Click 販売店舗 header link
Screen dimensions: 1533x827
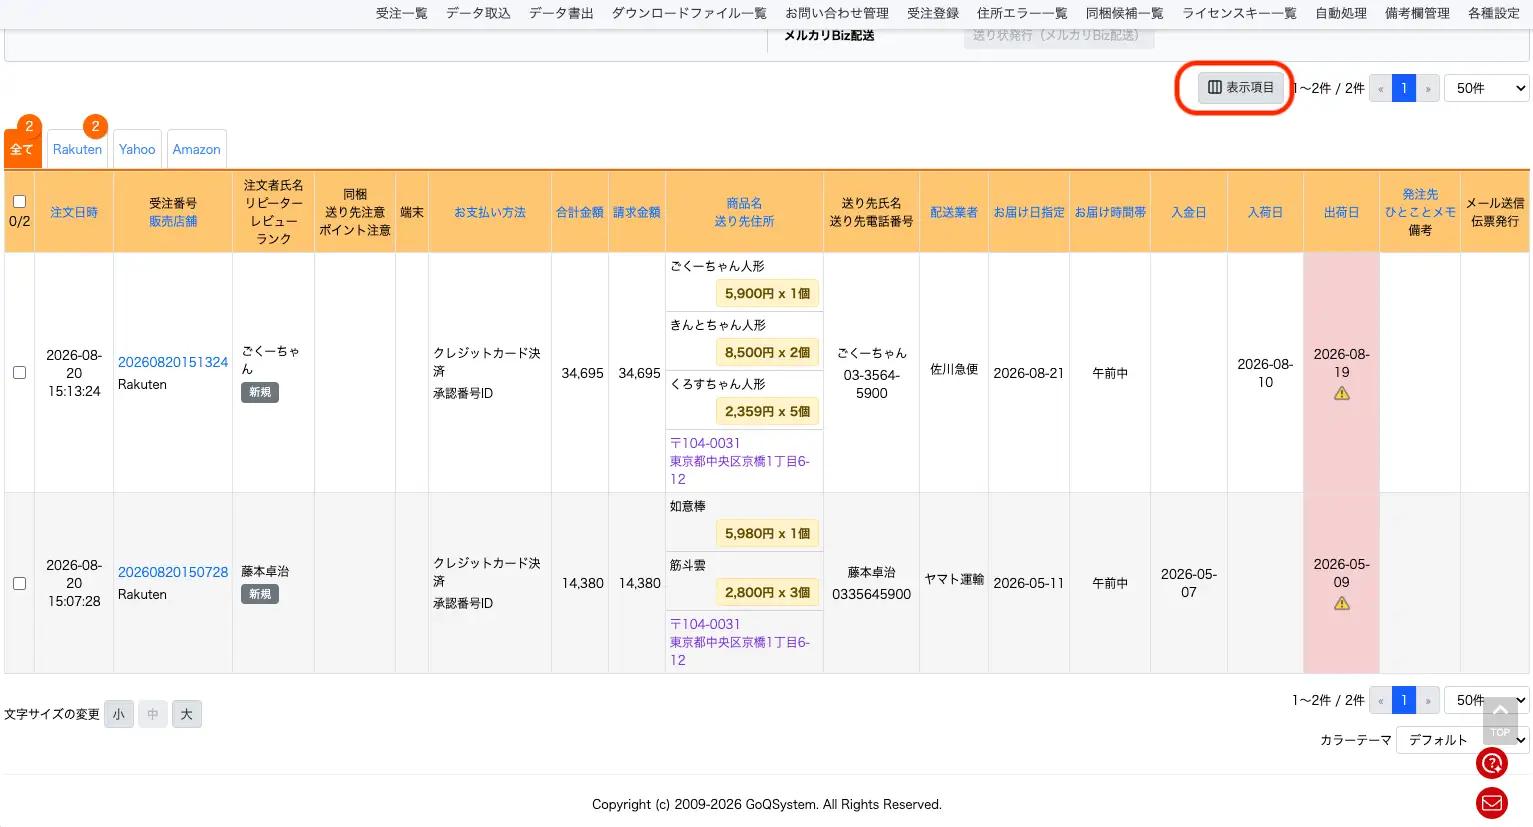tap(173, 221)
